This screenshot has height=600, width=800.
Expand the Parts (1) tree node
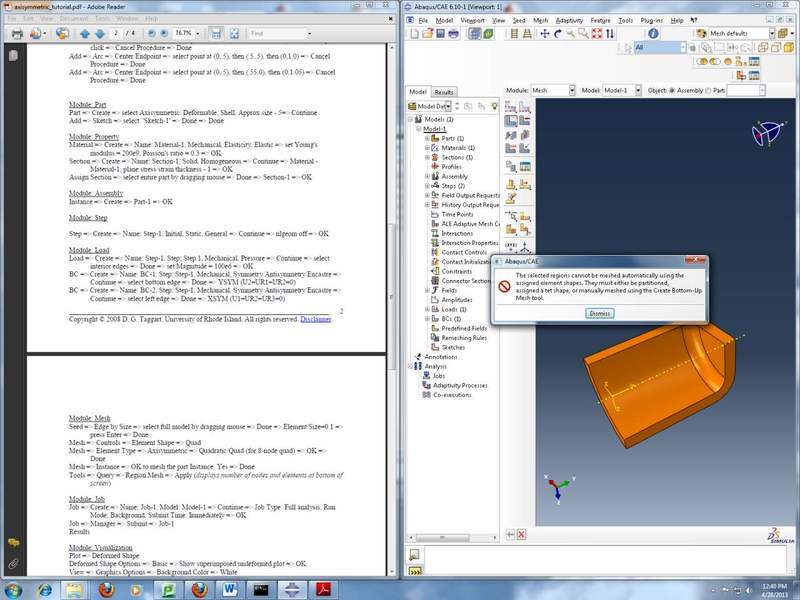pos(427,138)
